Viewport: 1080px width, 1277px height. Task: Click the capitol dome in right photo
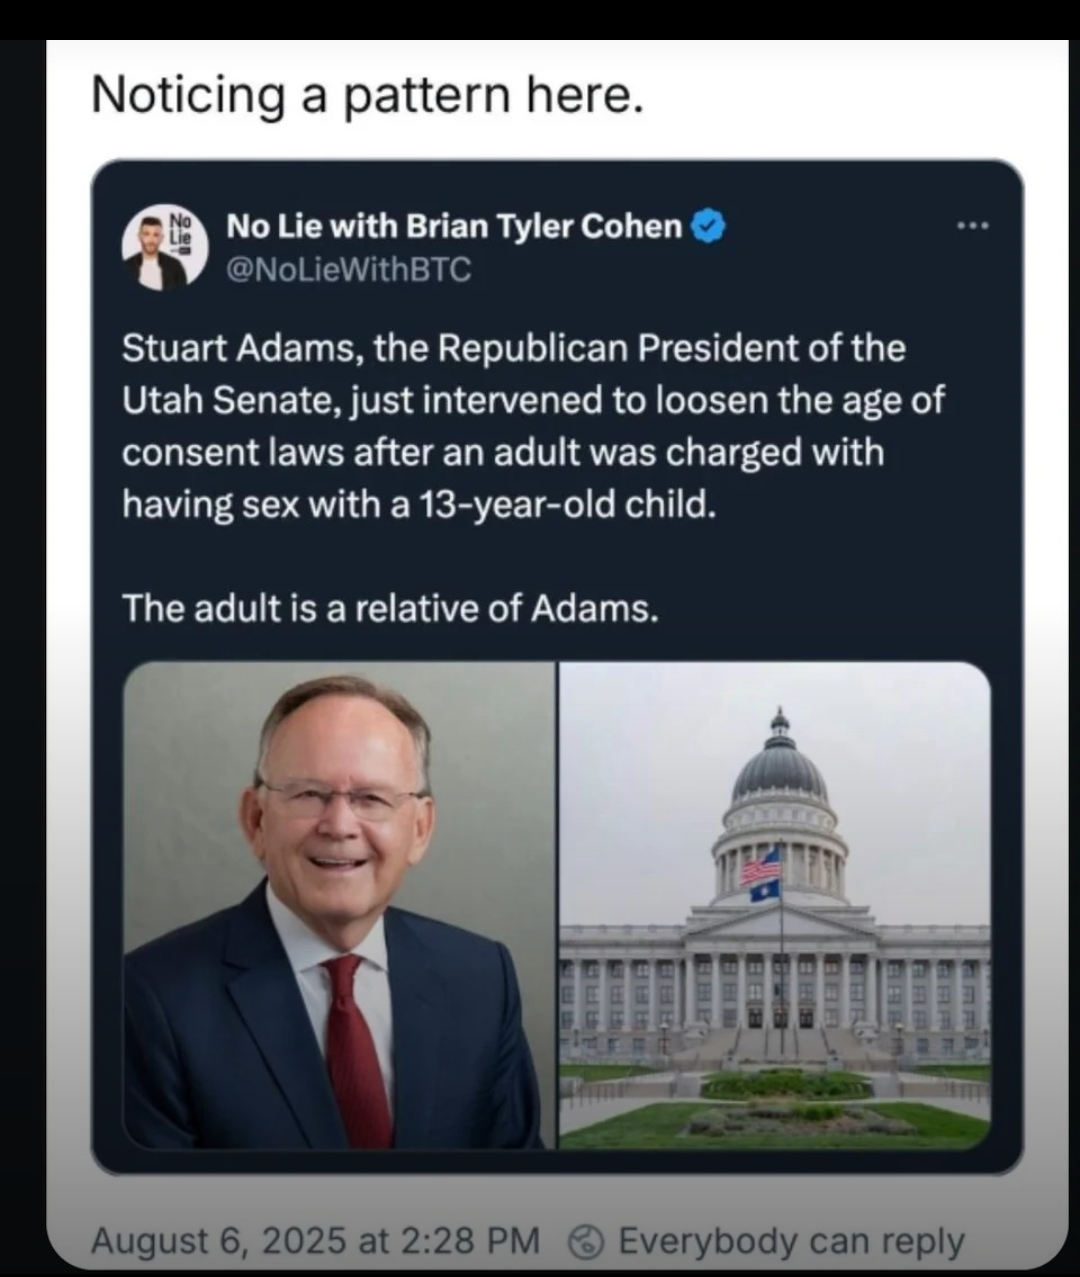[x=779, y=760]
